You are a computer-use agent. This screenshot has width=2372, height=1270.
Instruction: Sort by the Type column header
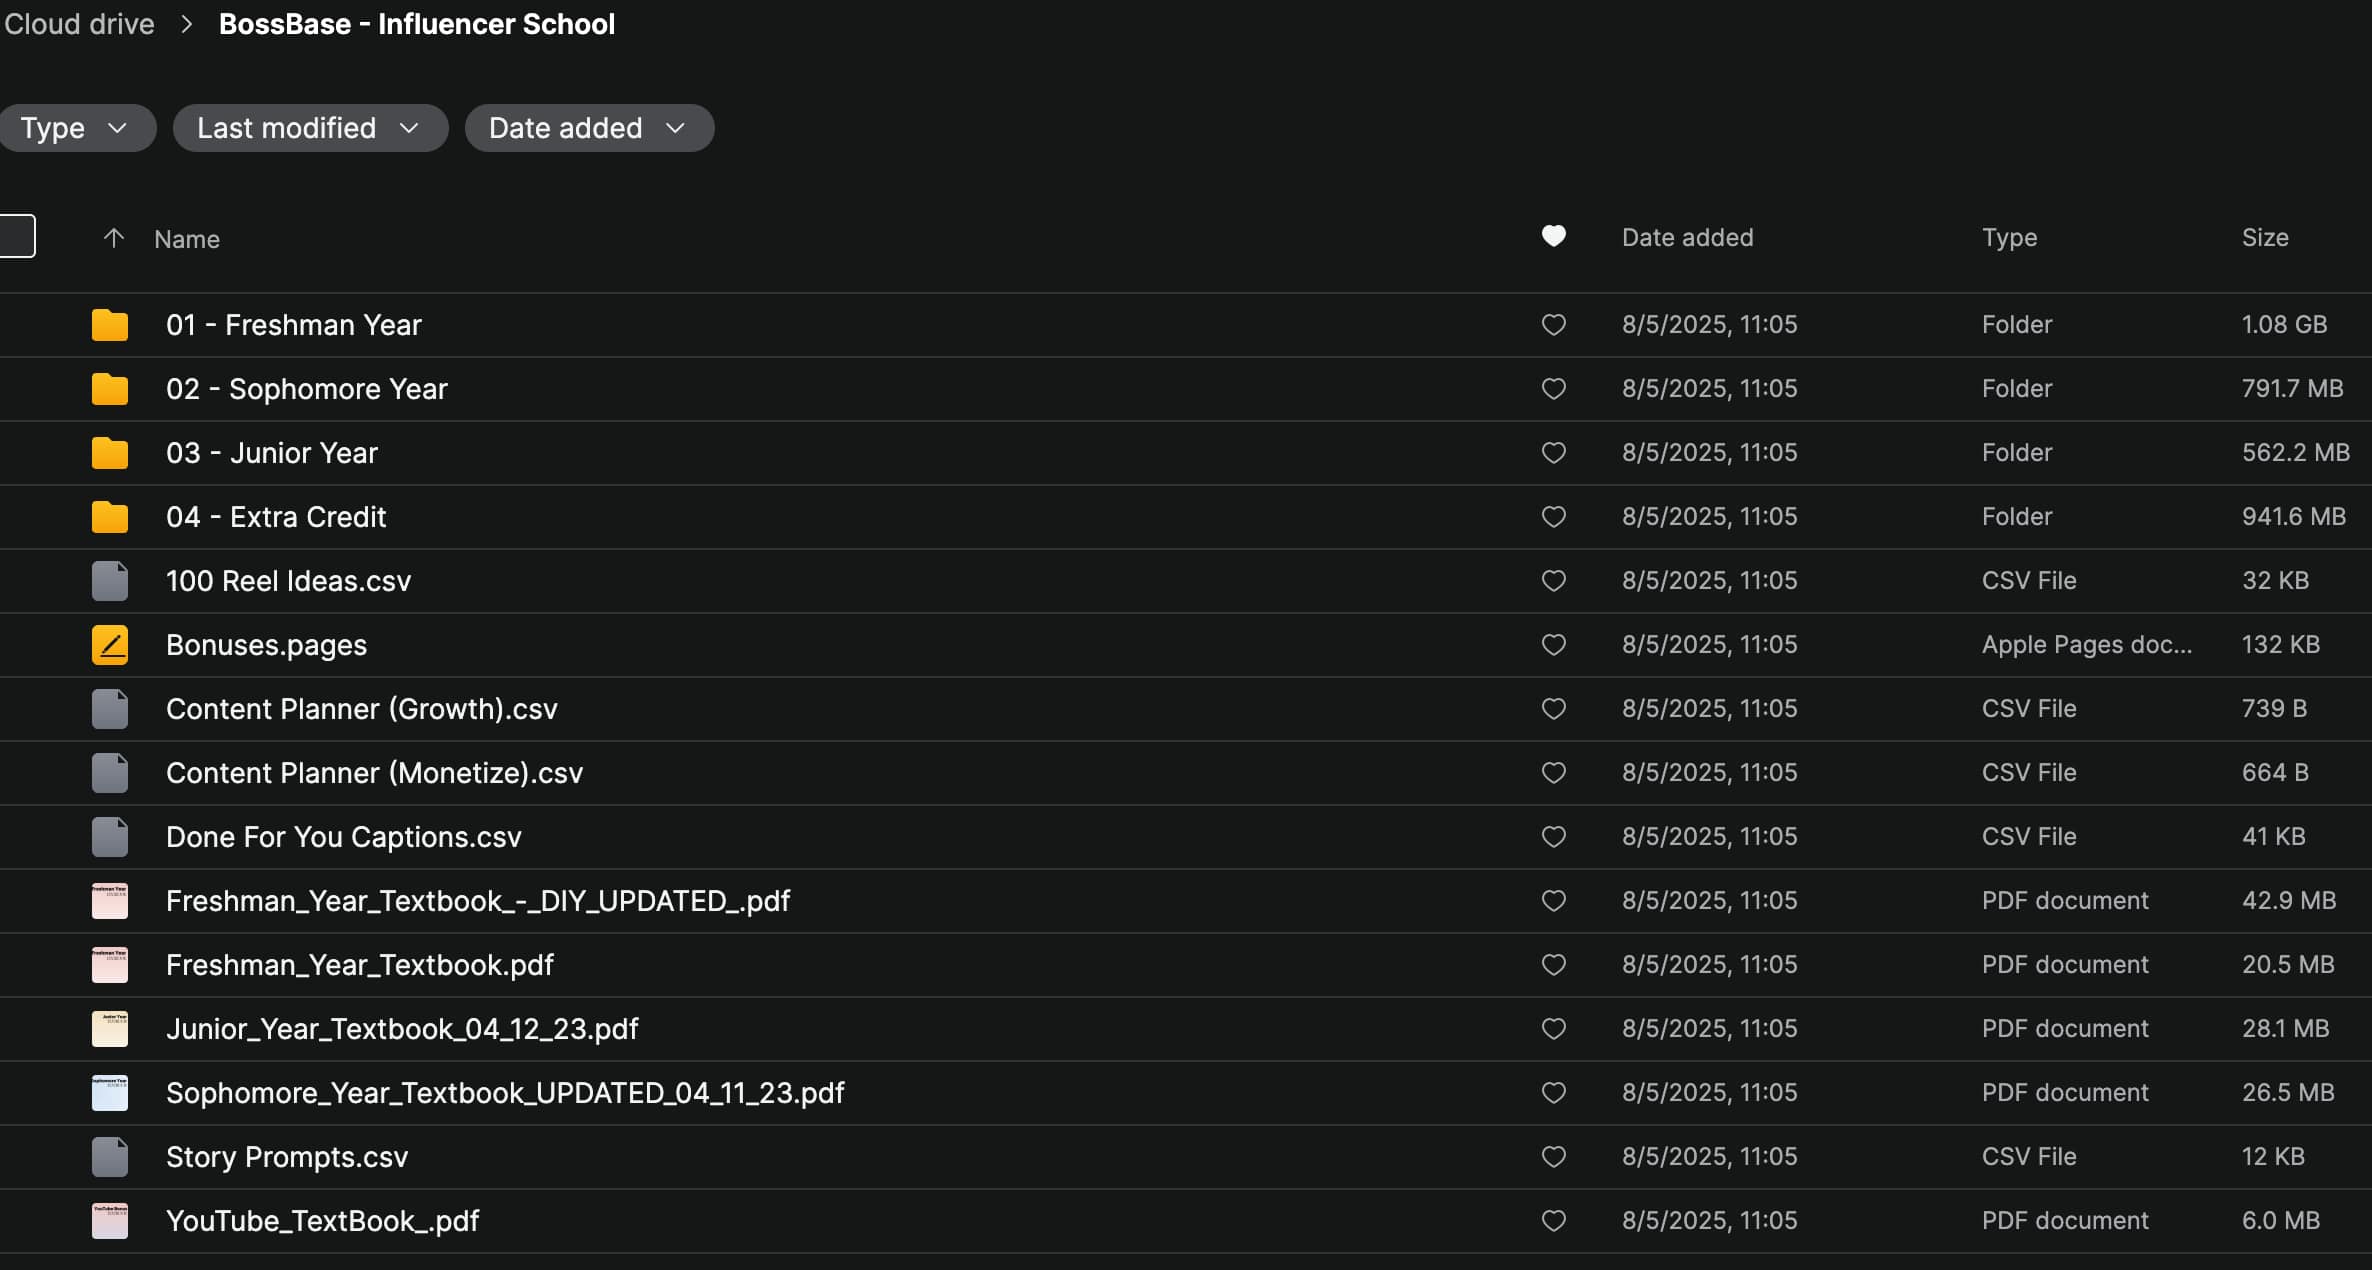[2009, 238]
